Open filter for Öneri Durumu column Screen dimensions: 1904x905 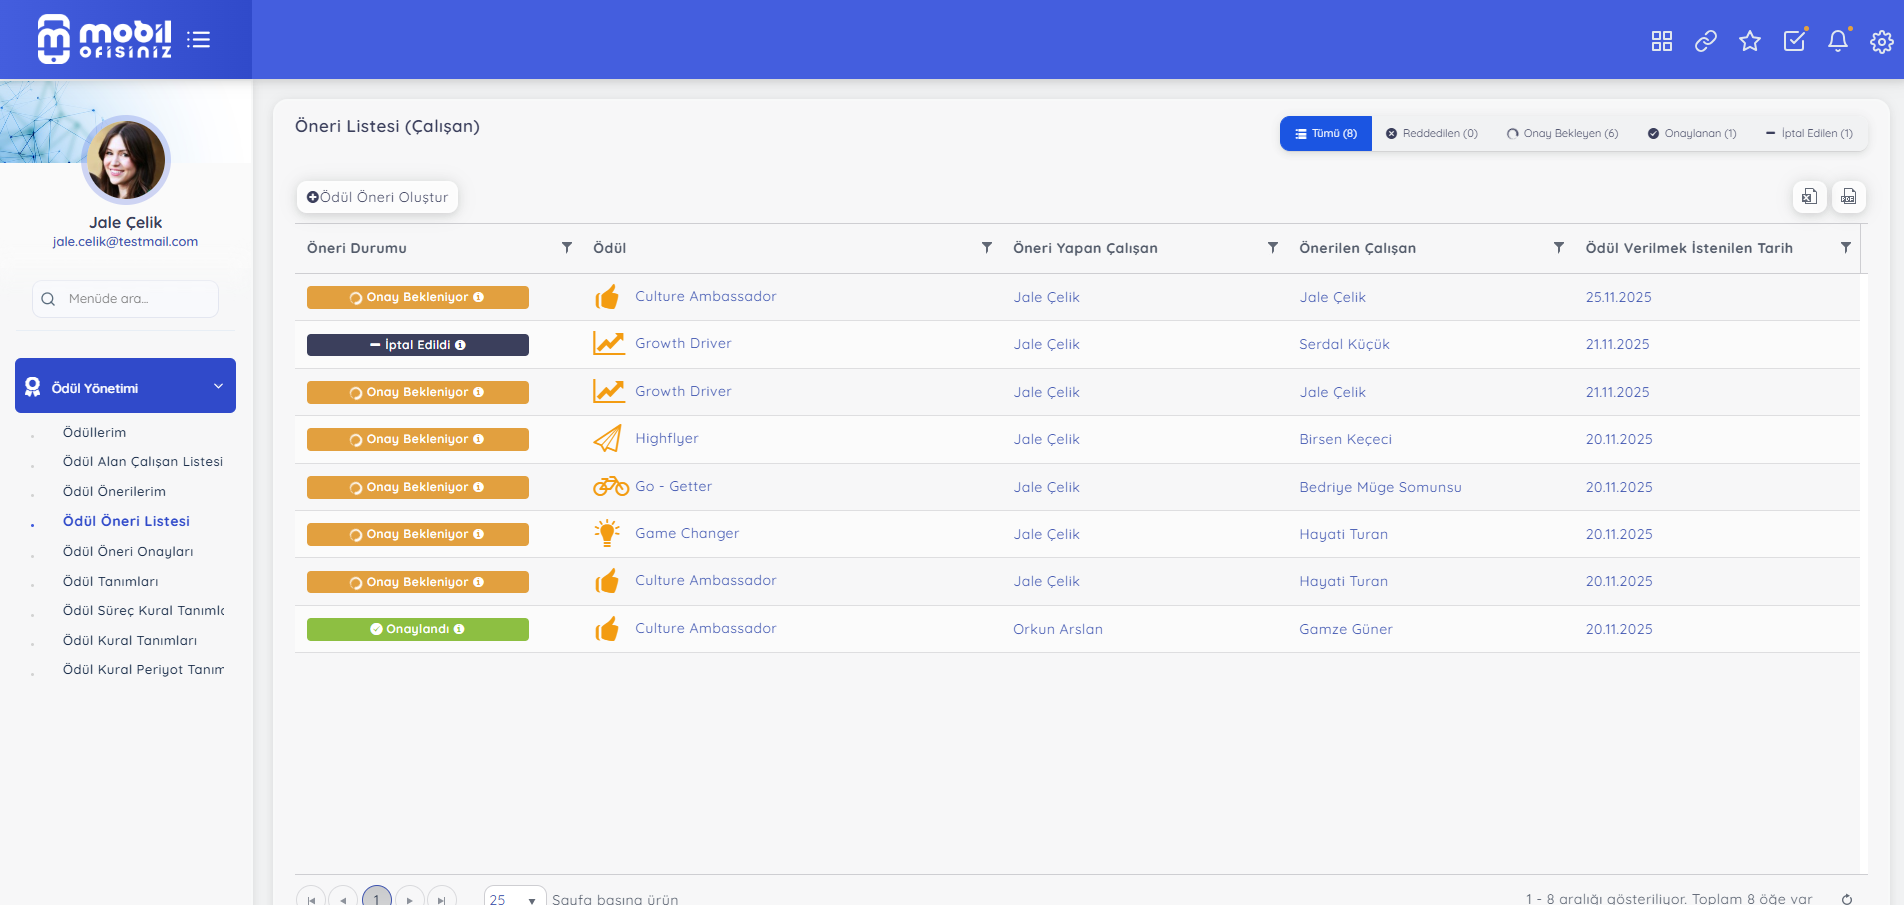[x=566, y=248]
